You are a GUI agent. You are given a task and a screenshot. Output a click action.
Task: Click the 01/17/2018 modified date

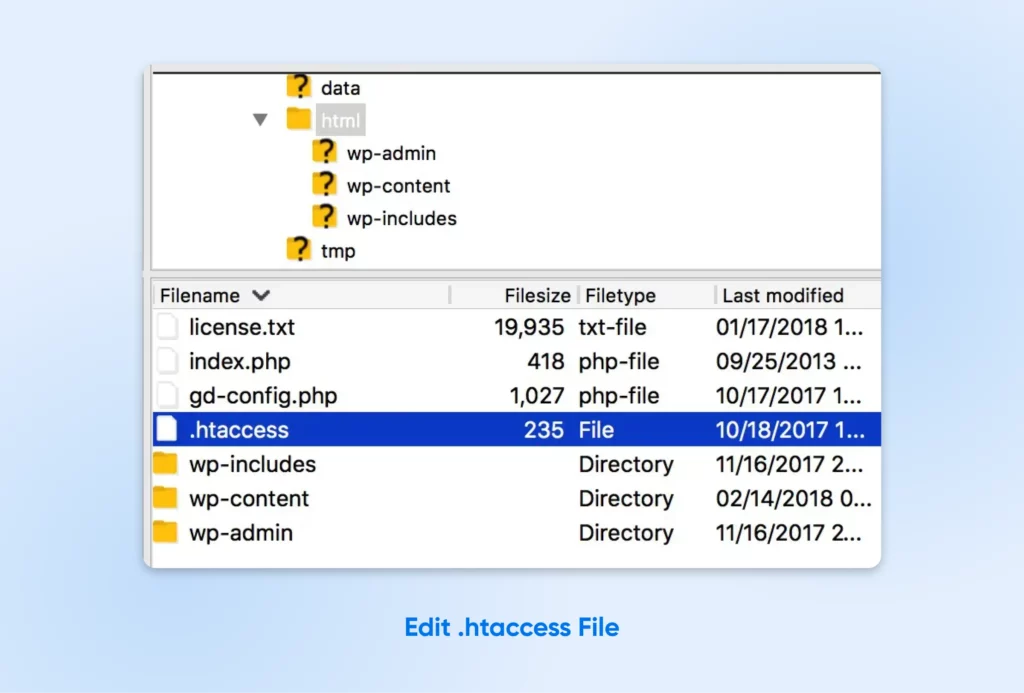click(x=790, y=327)
